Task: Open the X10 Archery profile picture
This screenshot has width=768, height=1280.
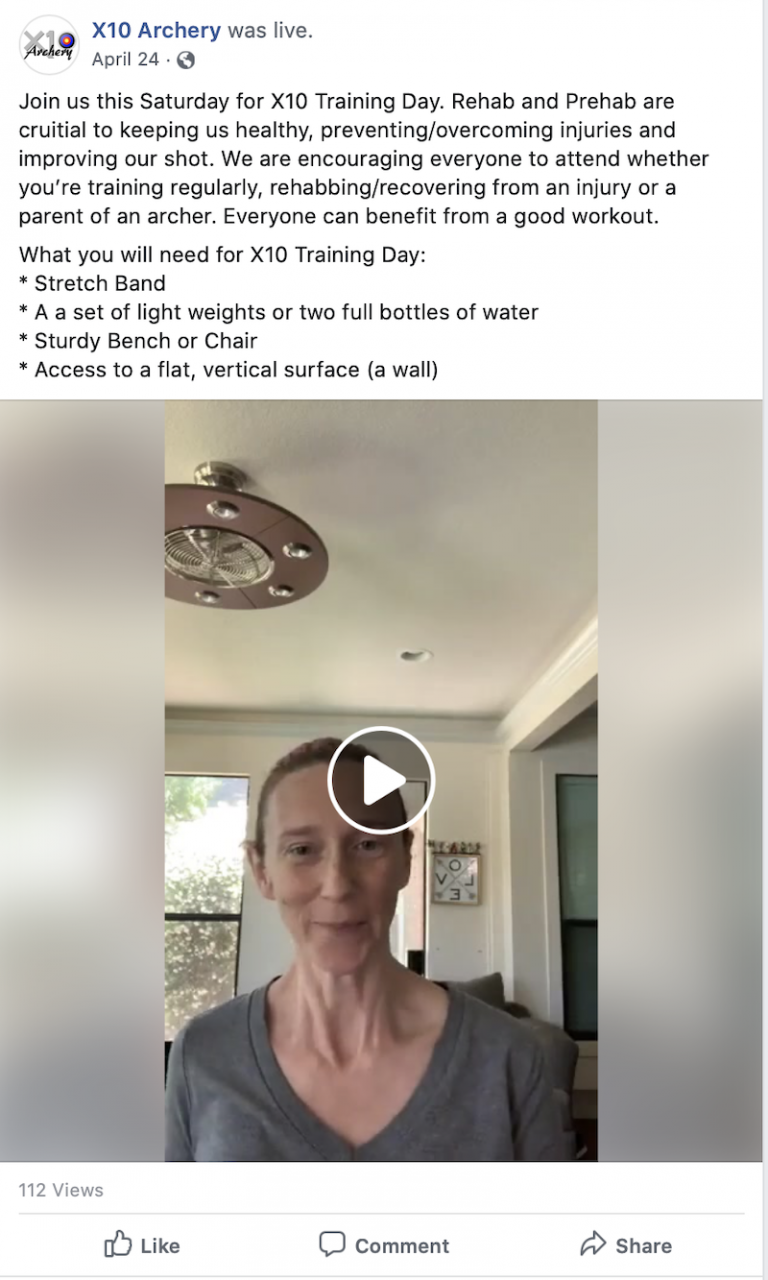Action: click(49, 45)
